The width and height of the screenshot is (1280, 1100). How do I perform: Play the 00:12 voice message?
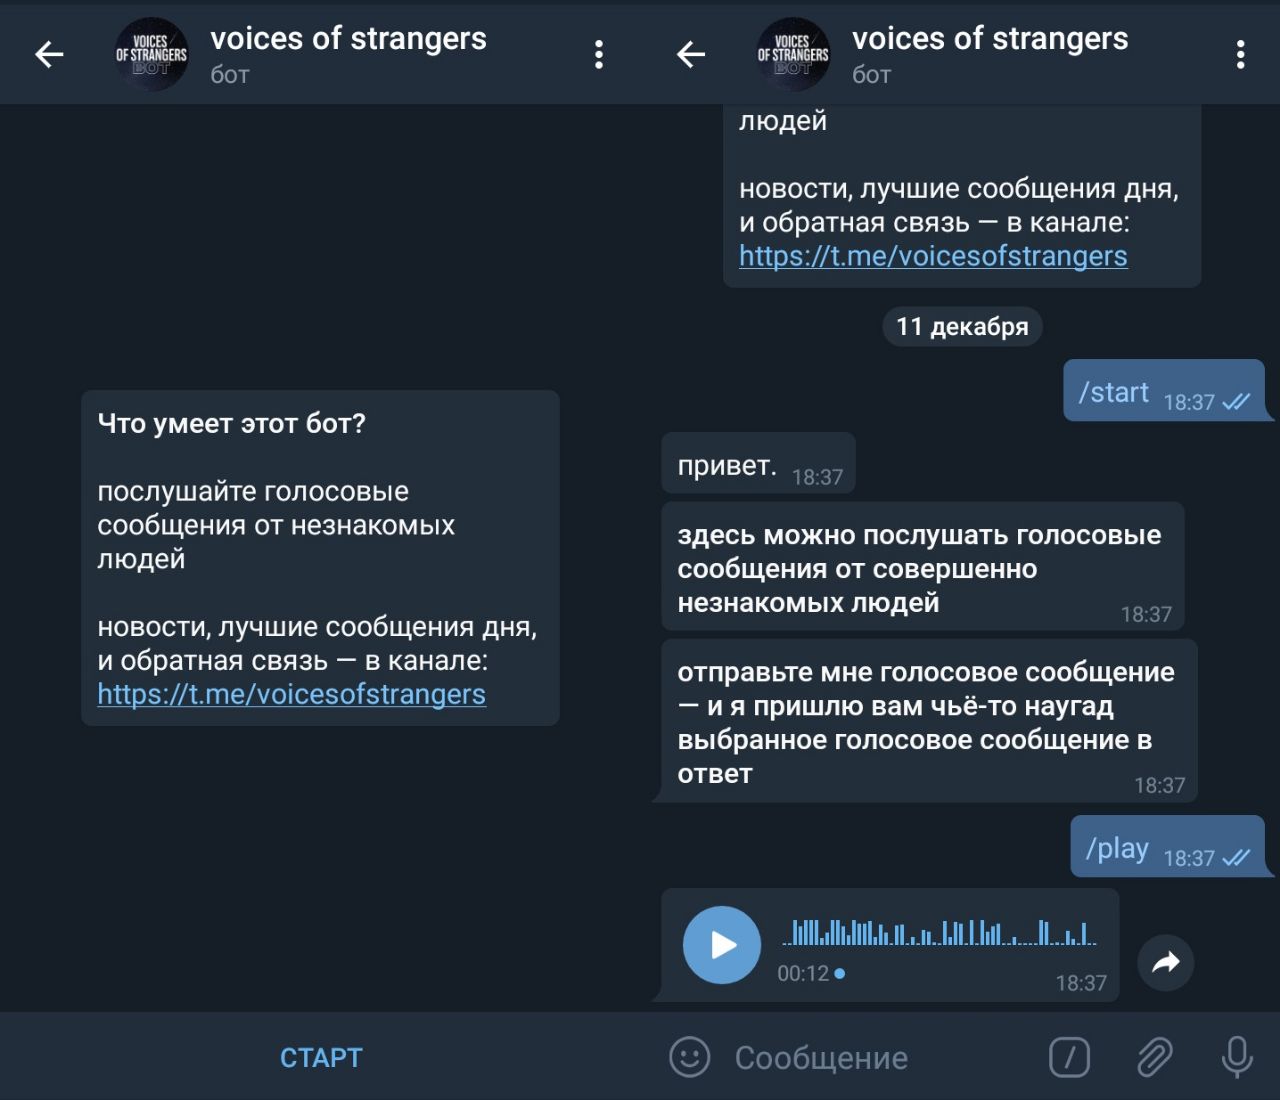[x=722, y=945]
